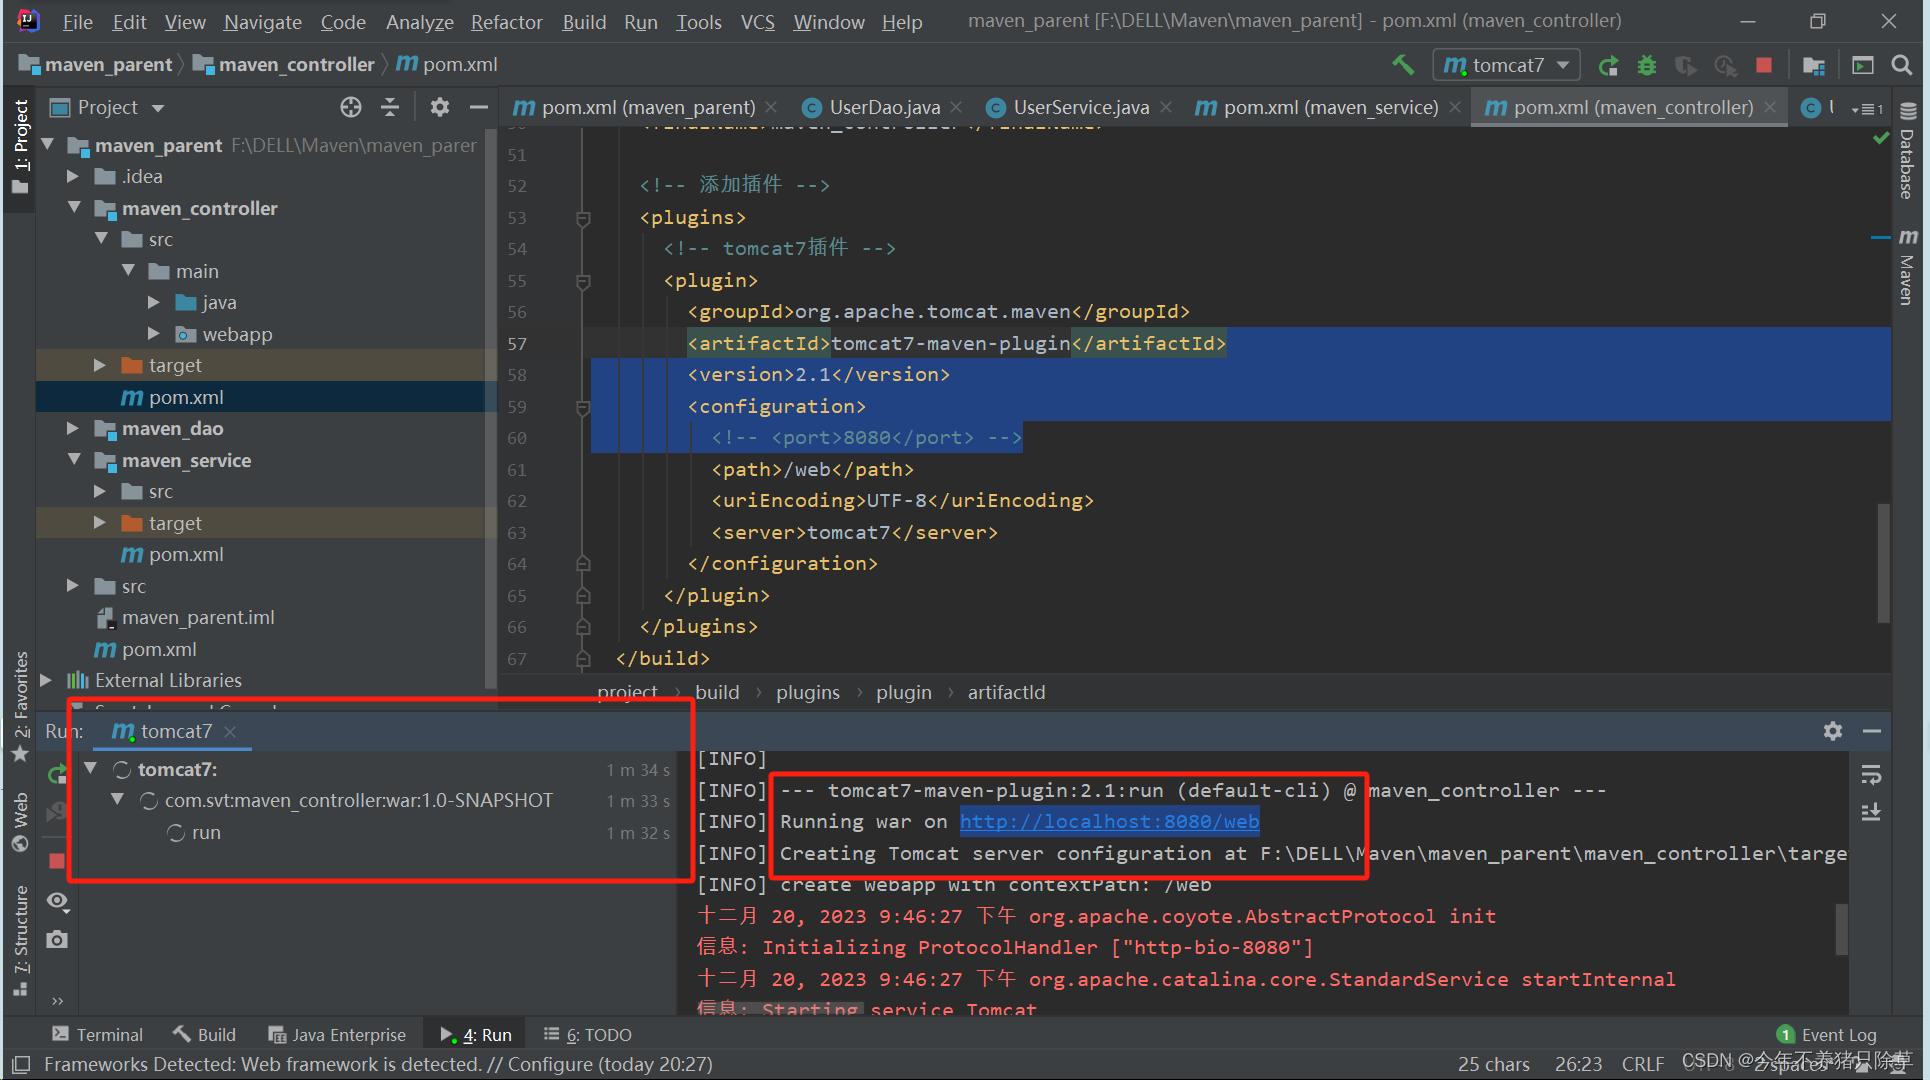The image size is (1930, 1080).
Task: Toggle Soft-Wrap in the console
Action: [x=1871, y=775]
